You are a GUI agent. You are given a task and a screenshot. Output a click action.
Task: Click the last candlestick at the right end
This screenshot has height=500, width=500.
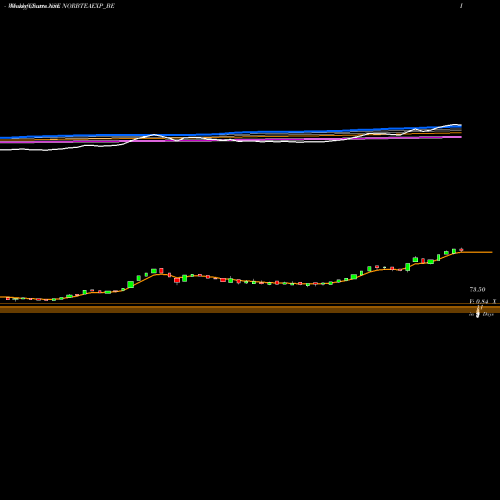[461, 249]
